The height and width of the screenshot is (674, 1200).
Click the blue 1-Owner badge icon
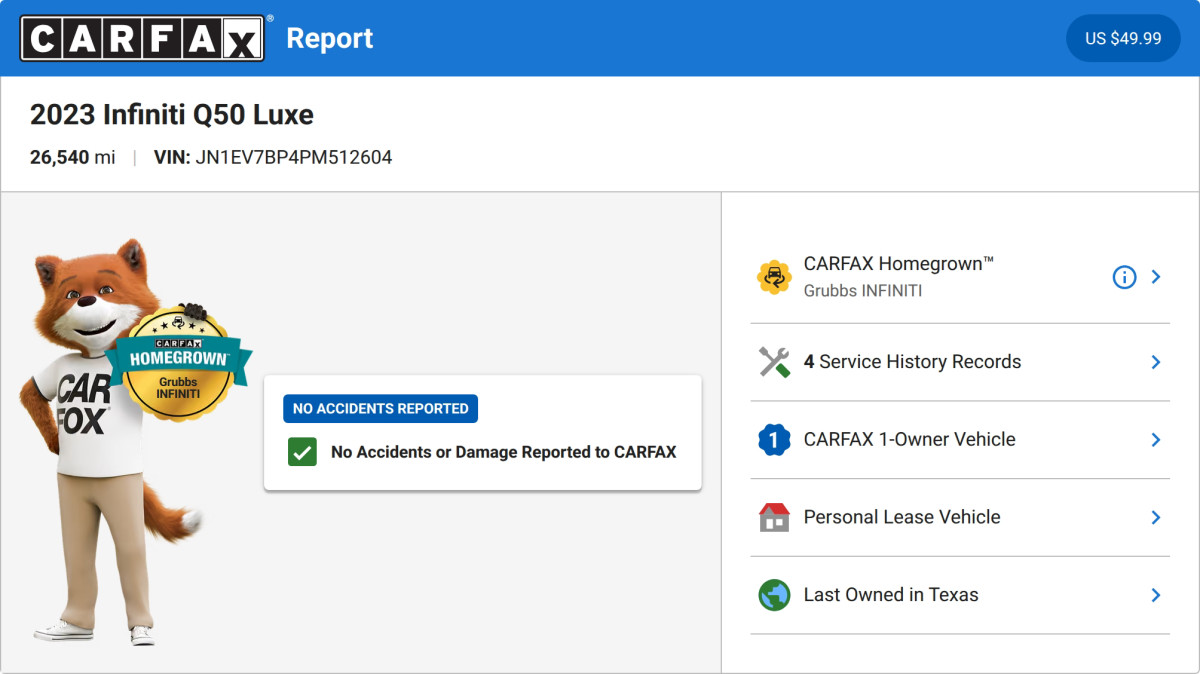click(775, 440)
